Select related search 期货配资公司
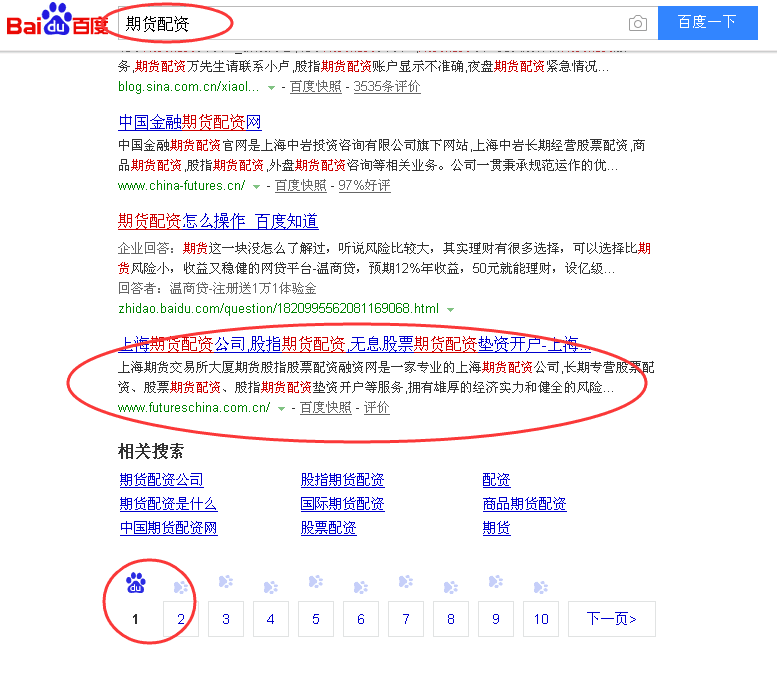 [x=162, y=480]
